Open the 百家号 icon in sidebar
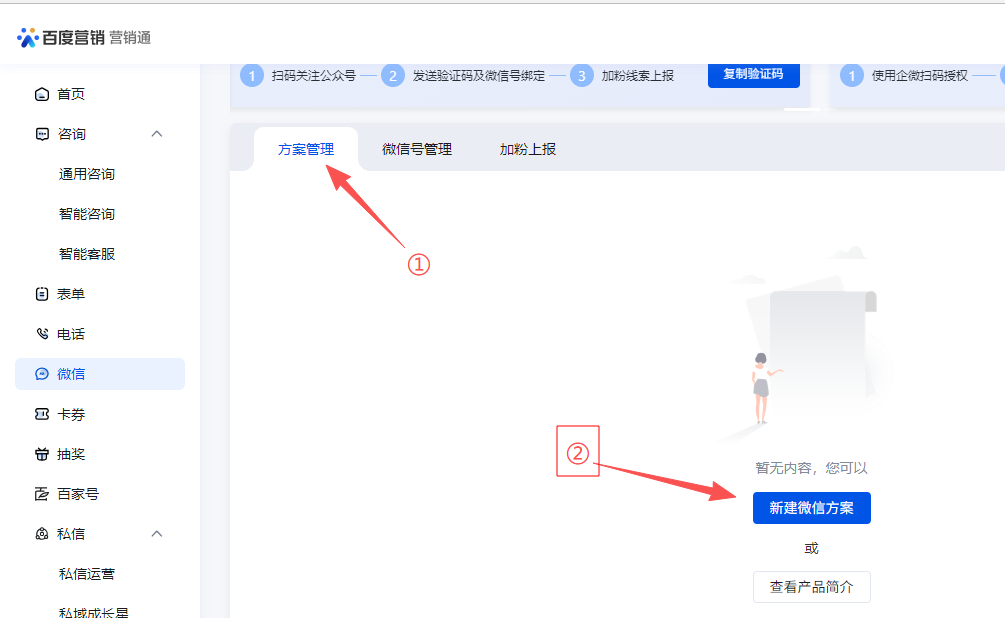 point(42,494)
